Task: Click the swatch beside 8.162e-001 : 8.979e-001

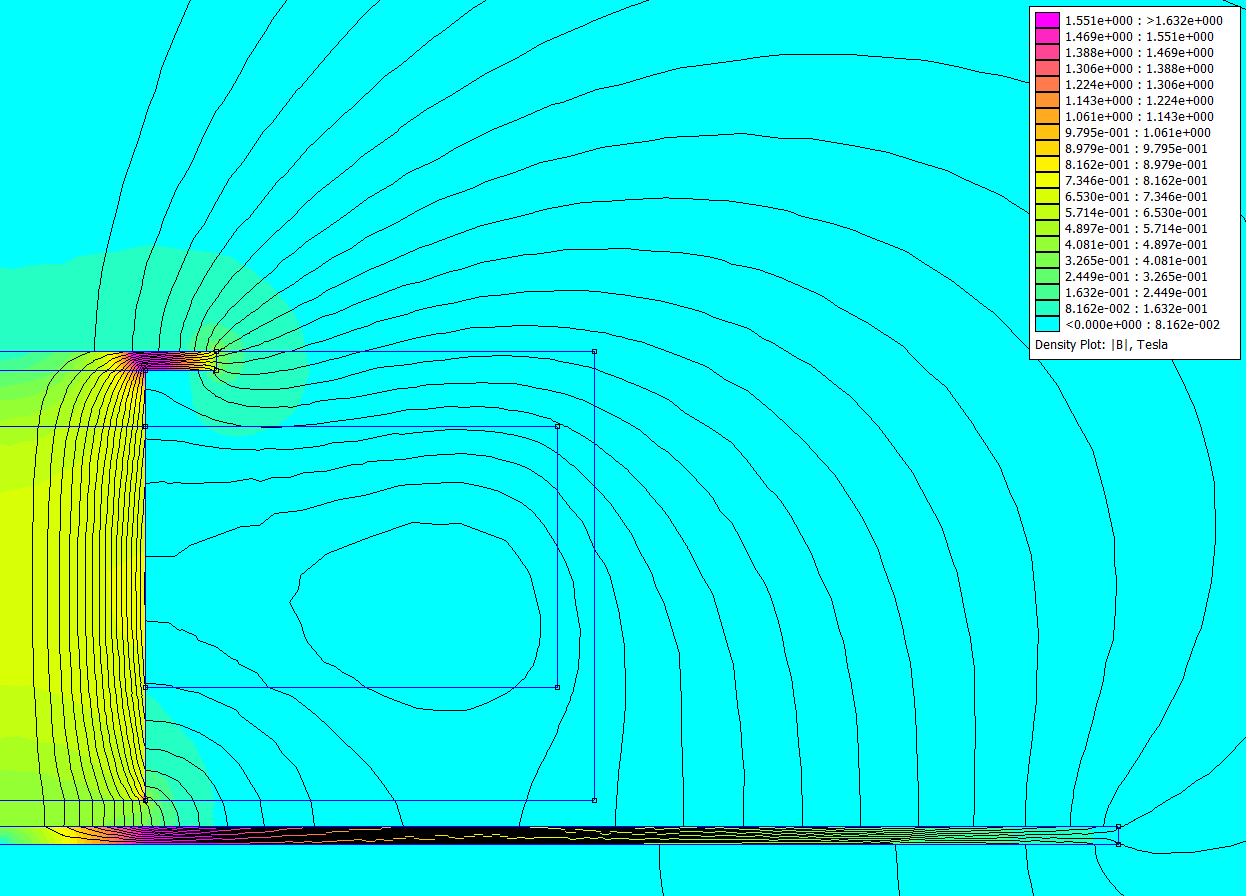Action: click(1047, 164)
